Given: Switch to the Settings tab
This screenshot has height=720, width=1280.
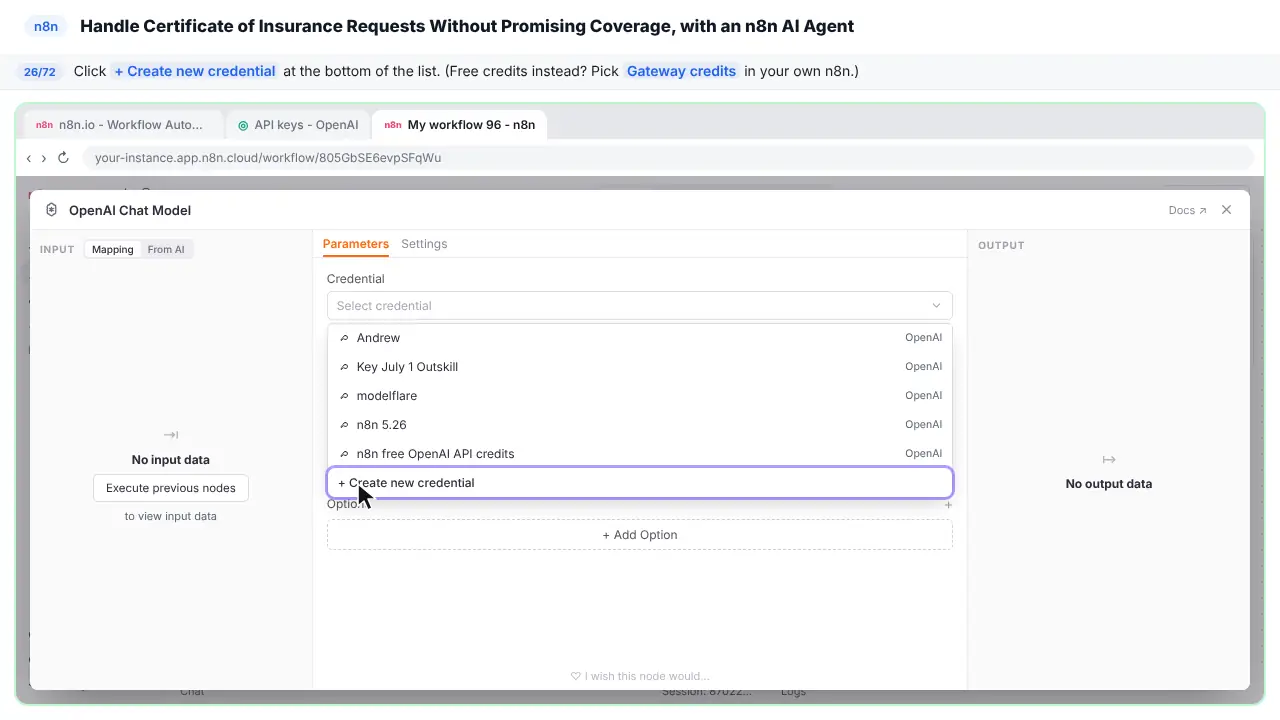Looking at the screenshot, I should tap(424, 244).
